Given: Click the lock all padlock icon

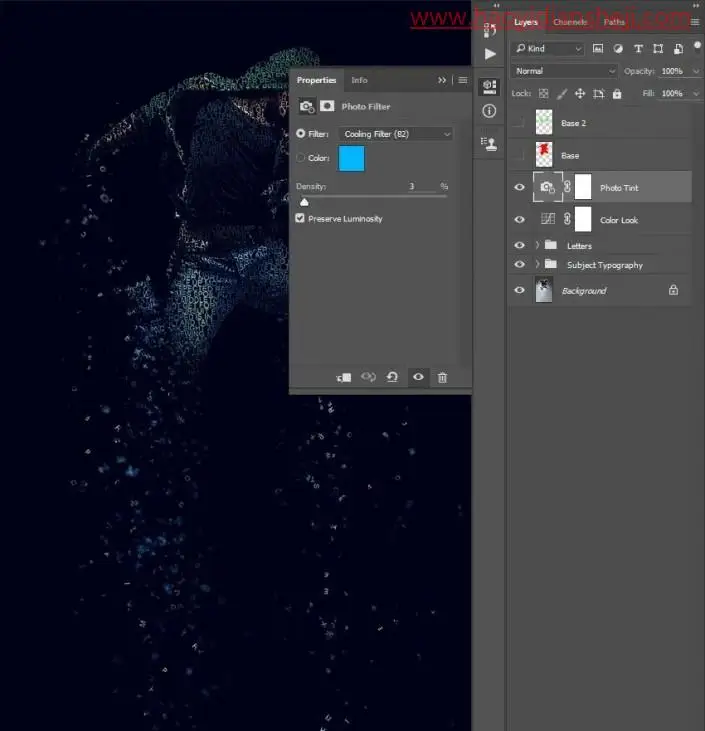Looking at the screenshot, I should 617,94.
